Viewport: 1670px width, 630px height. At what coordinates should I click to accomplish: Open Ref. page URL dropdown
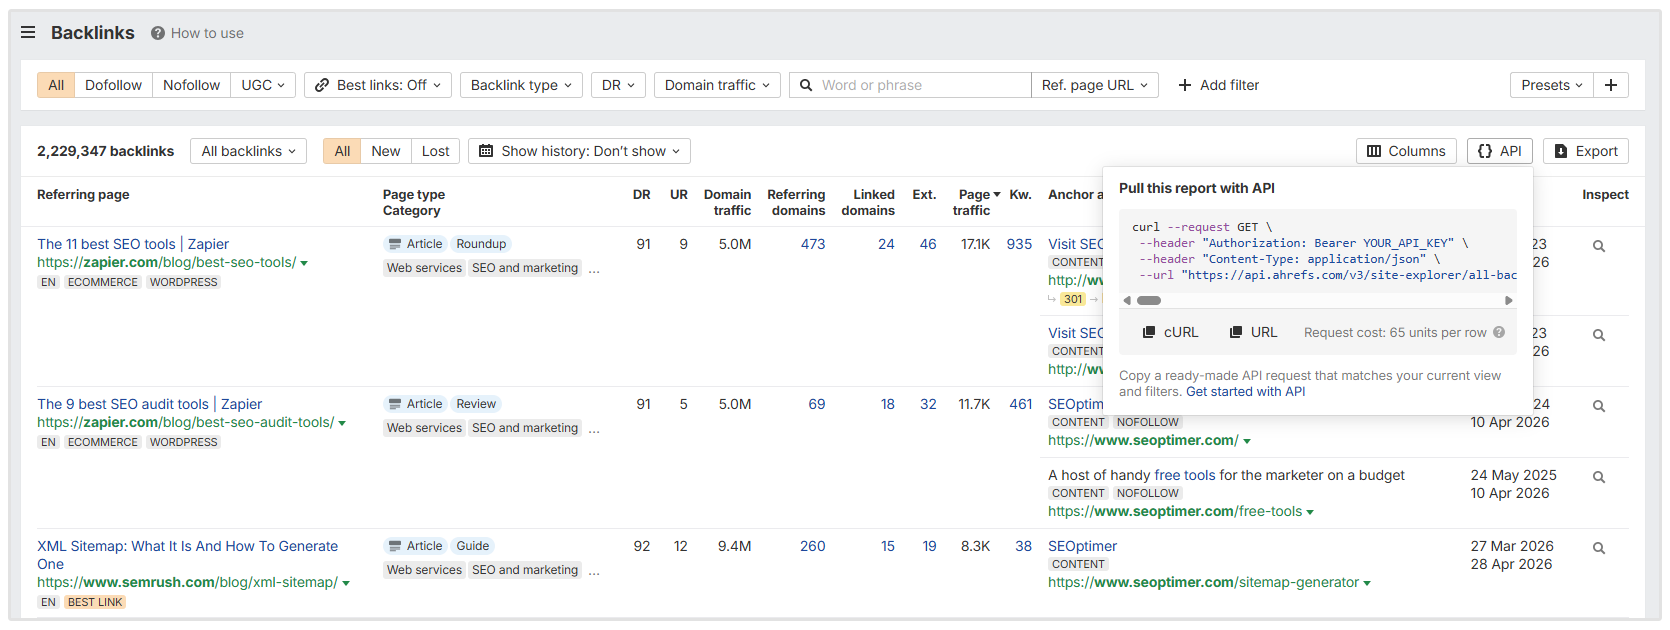coord(1095,85)
